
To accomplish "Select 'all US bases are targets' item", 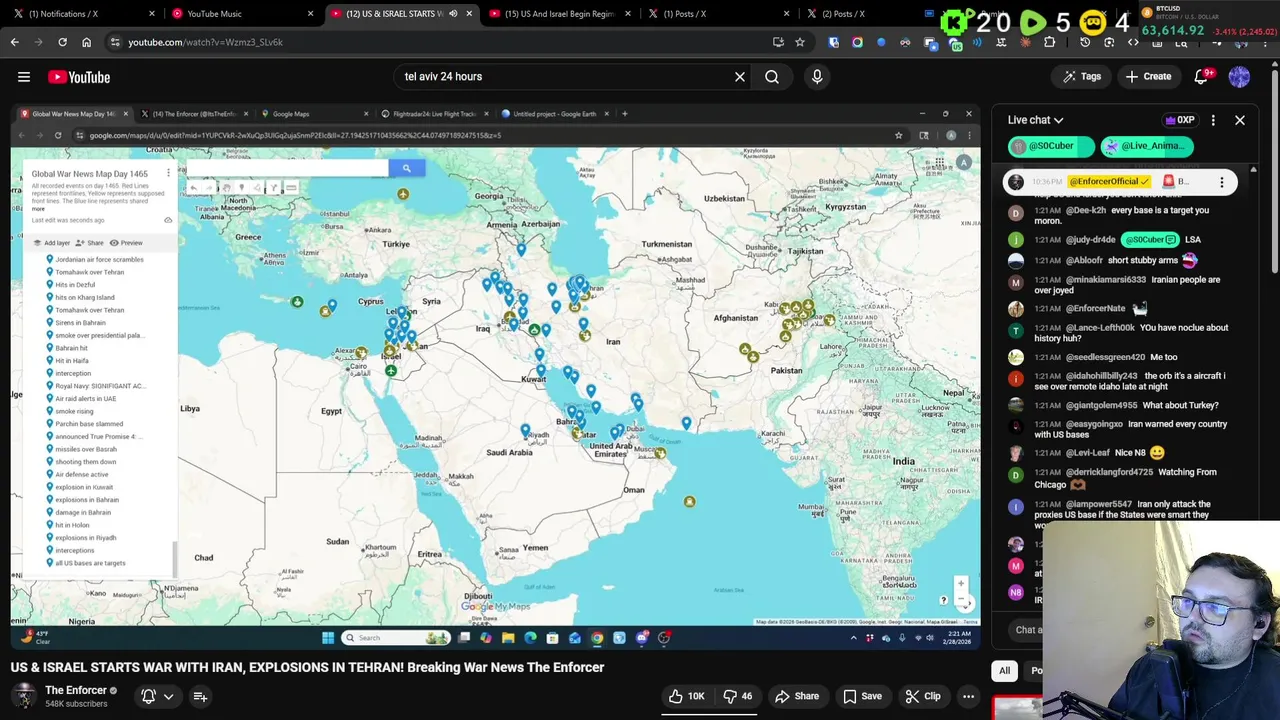I will 90,563.
